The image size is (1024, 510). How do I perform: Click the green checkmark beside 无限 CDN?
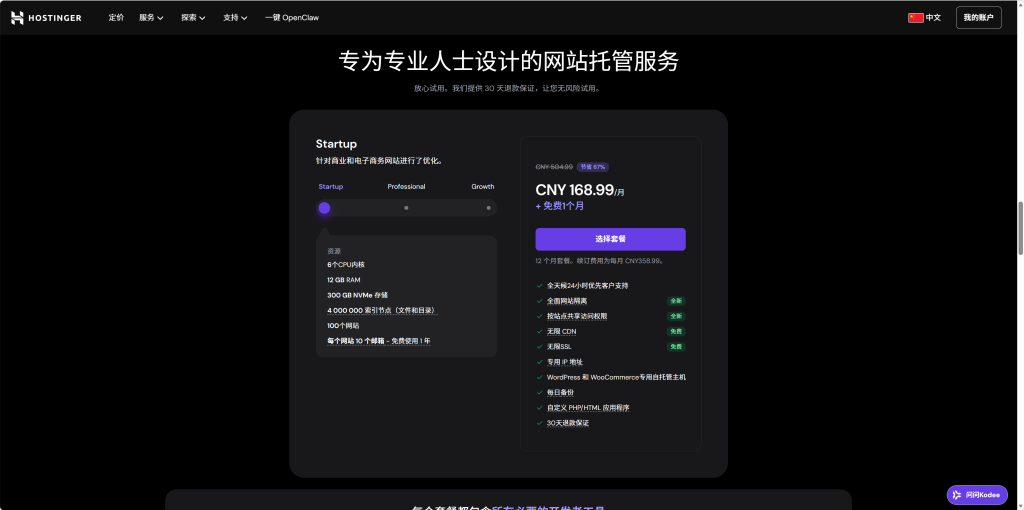(x=540, y=331)
